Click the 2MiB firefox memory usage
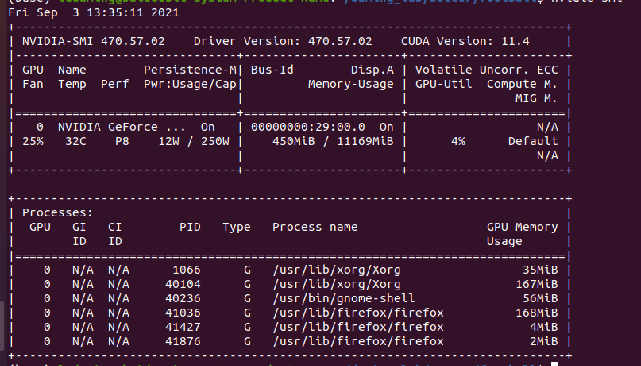Viewport: 641px width, 366px height. (x=544, y=341)
